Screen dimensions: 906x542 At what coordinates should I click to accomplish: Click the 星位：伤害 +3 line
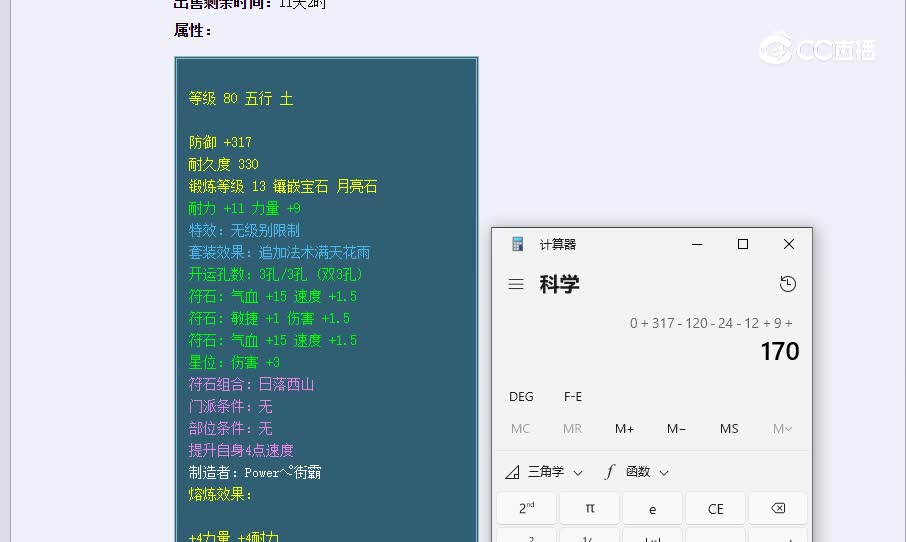click(234, 362)
